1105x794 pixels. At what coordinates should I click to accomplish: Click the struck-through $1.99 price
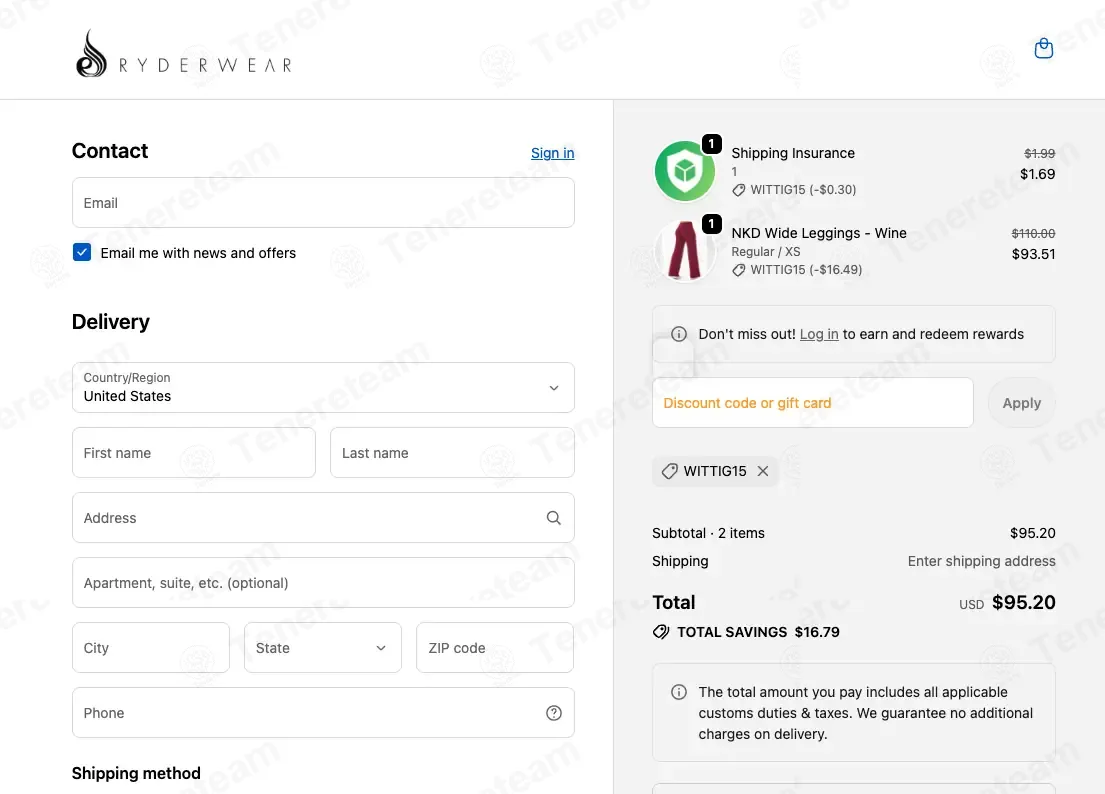click(x=1039, y=153)
